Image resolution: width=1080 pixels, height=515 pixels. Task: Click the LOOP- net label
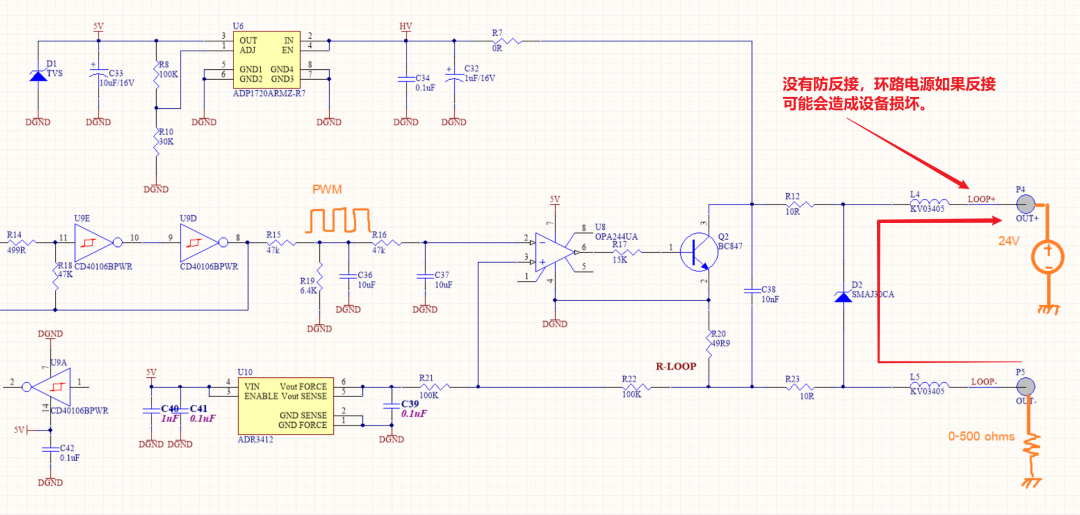pos(984,381)
